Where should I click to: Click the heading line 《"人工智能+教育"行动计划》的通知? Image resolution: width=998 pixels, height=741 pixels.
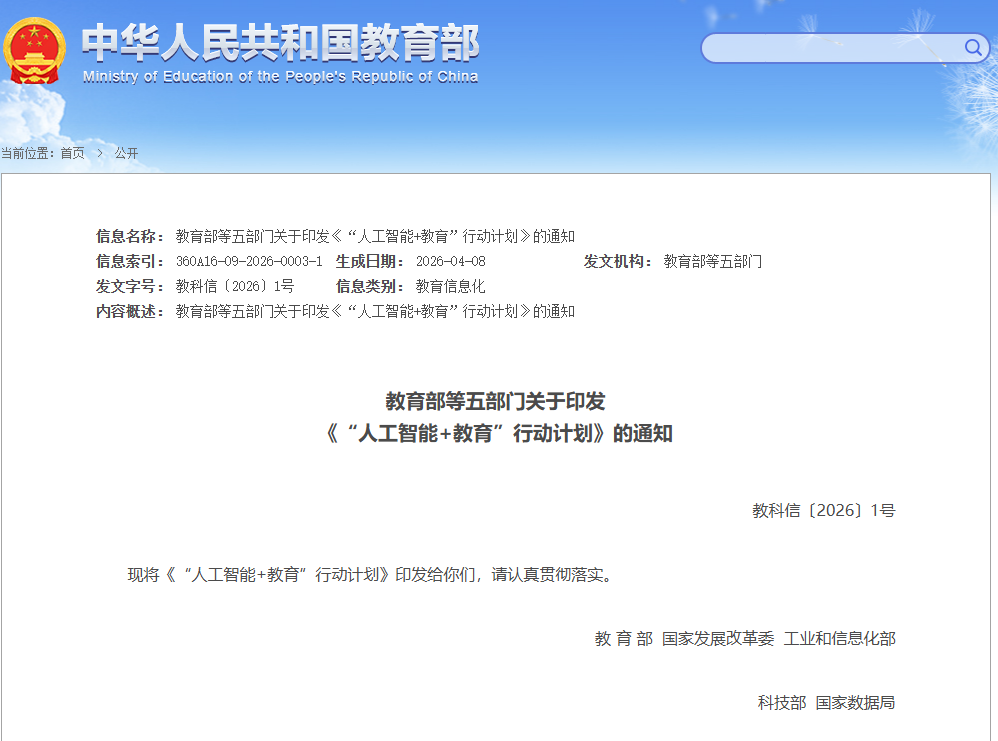(x=499, y=434)
